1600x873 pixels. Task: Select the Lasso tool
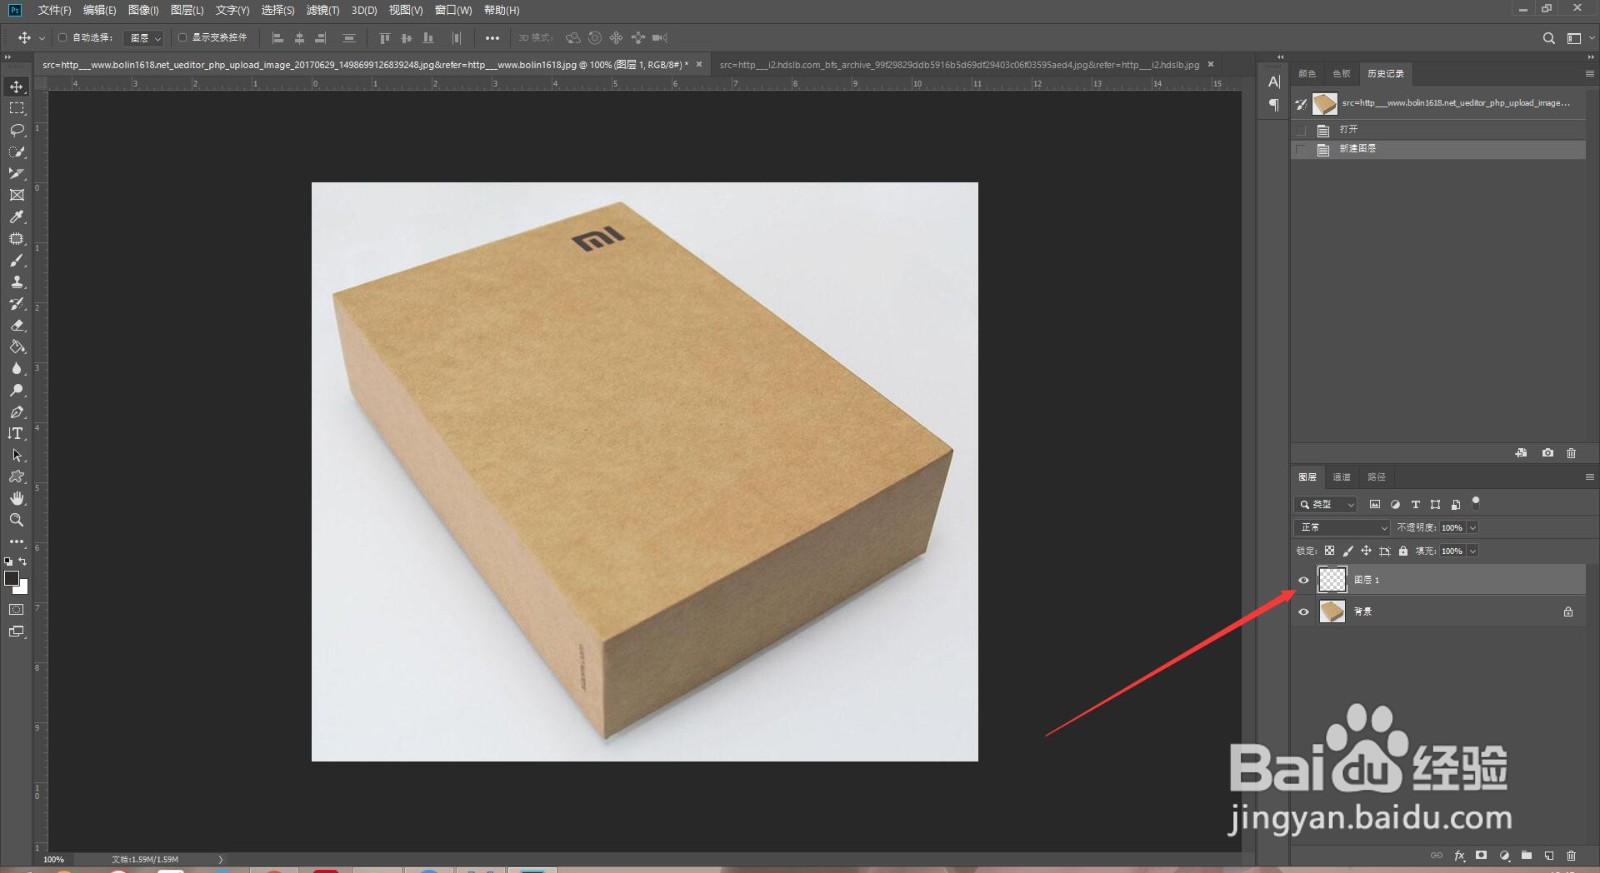pos(17,130)
